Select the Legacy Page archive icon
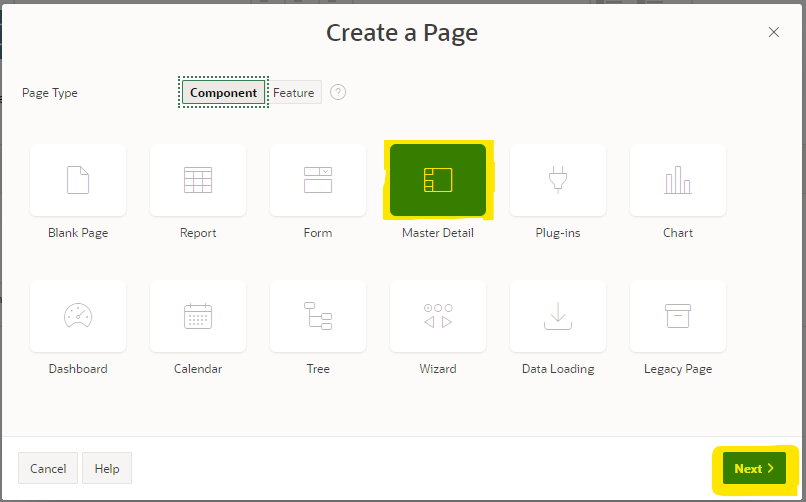This screenshot has height=502, width=806. [x=678, y=316]
